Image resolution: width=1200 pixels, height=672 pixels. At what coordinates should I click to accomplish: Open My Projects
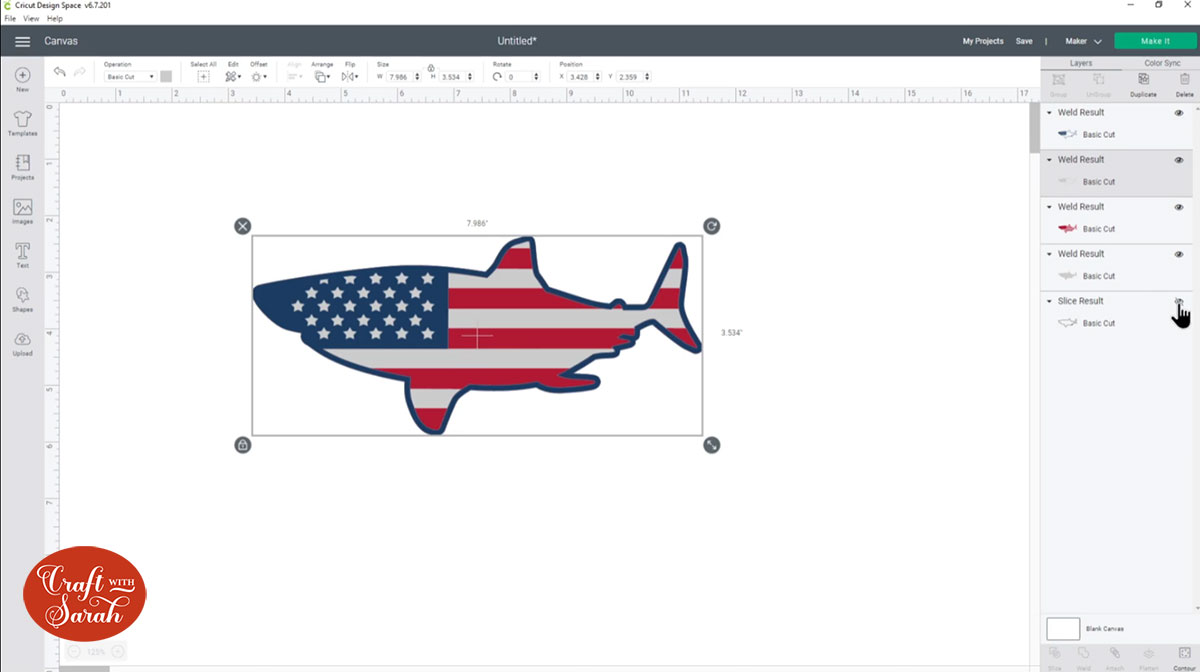(983, 41)
